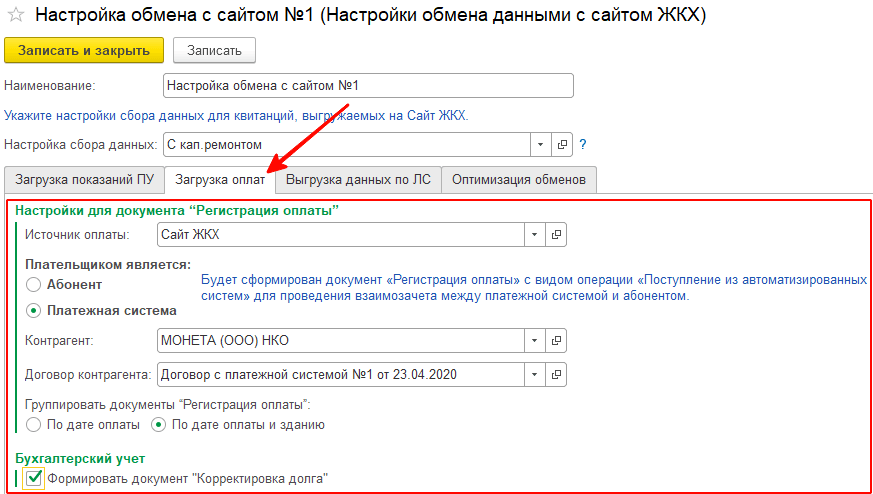Mark this form as favorite with star icon

click(16, 15)
